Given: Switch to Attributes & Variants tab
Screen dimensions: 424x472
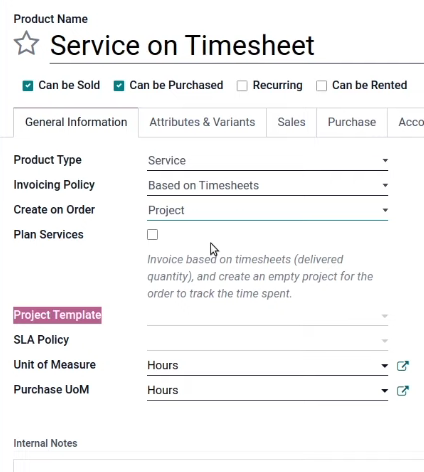Looking at the screenshot, I should tap(202, 122).
